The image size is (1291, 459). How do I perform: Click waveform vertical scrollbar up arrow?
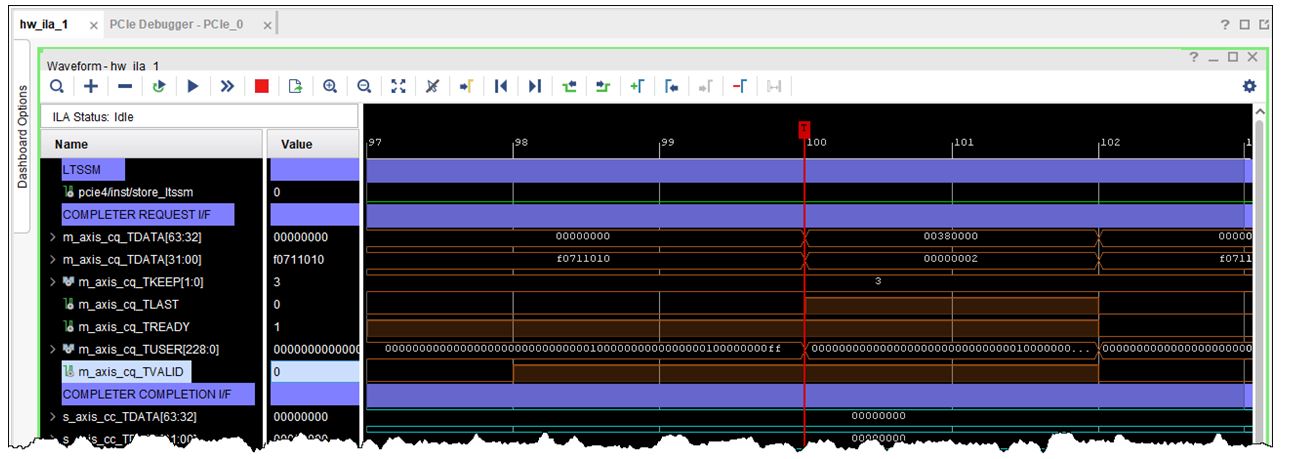point(1259,111)
